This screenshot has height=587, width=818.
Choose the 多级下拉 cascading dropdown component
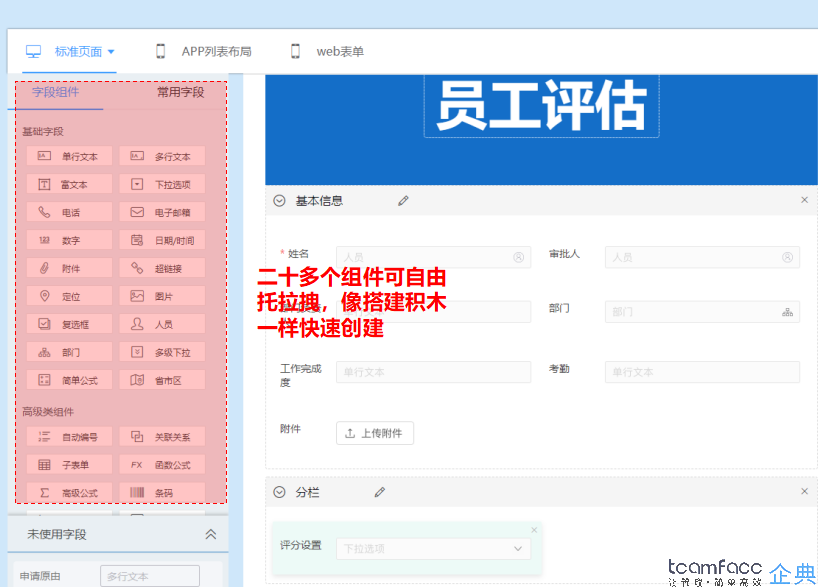(x=162, y=352)
